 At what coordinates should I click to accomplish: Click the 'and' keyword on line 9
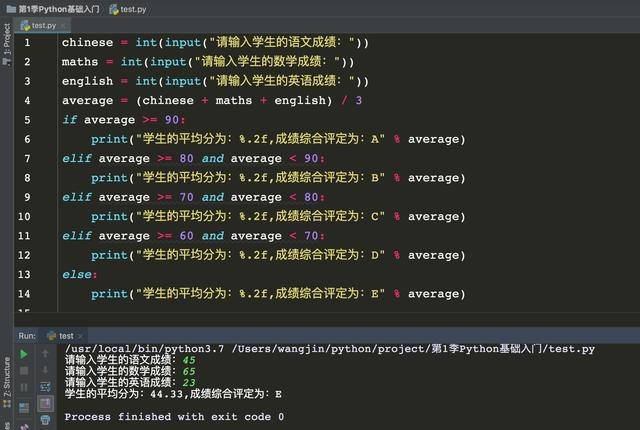pos(213,197)
